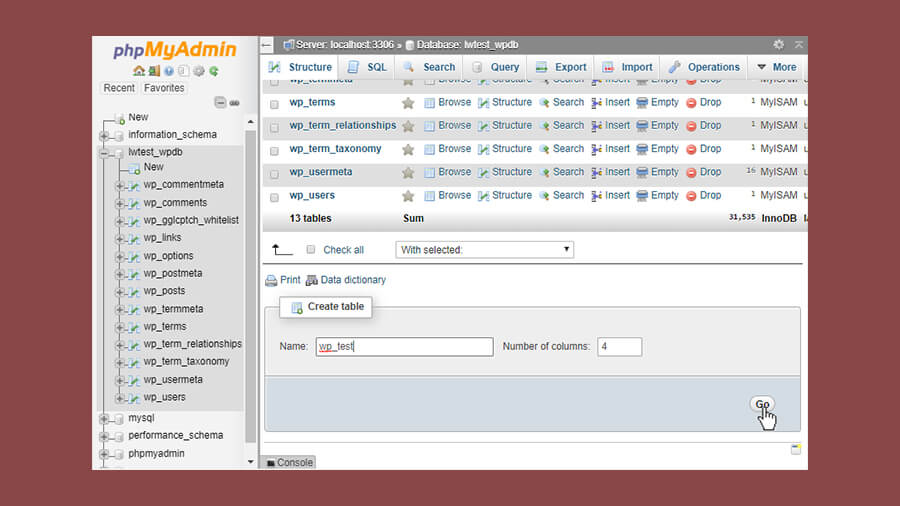Open the Console panel
The width and height of the screenshot is (900, 506).
coord(290,462)
